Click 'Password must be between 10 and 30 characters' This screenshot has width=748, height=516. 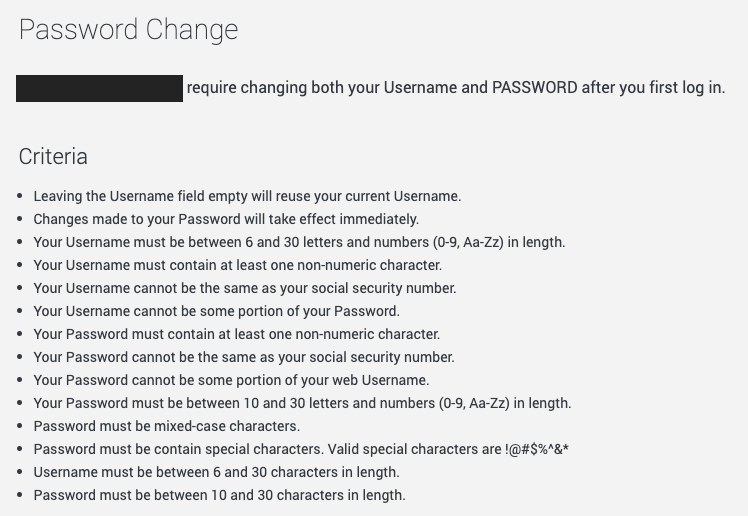point(219,495)
